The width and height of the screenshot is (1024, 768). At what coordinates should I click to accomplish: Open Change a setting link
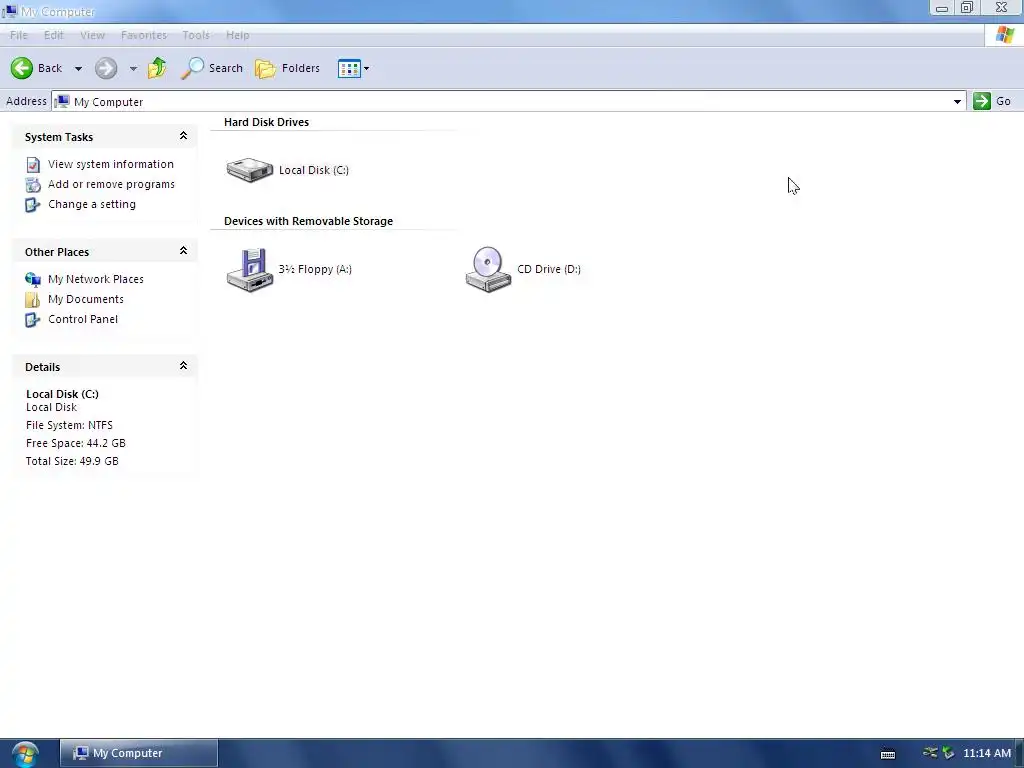(x=92, y=204)
